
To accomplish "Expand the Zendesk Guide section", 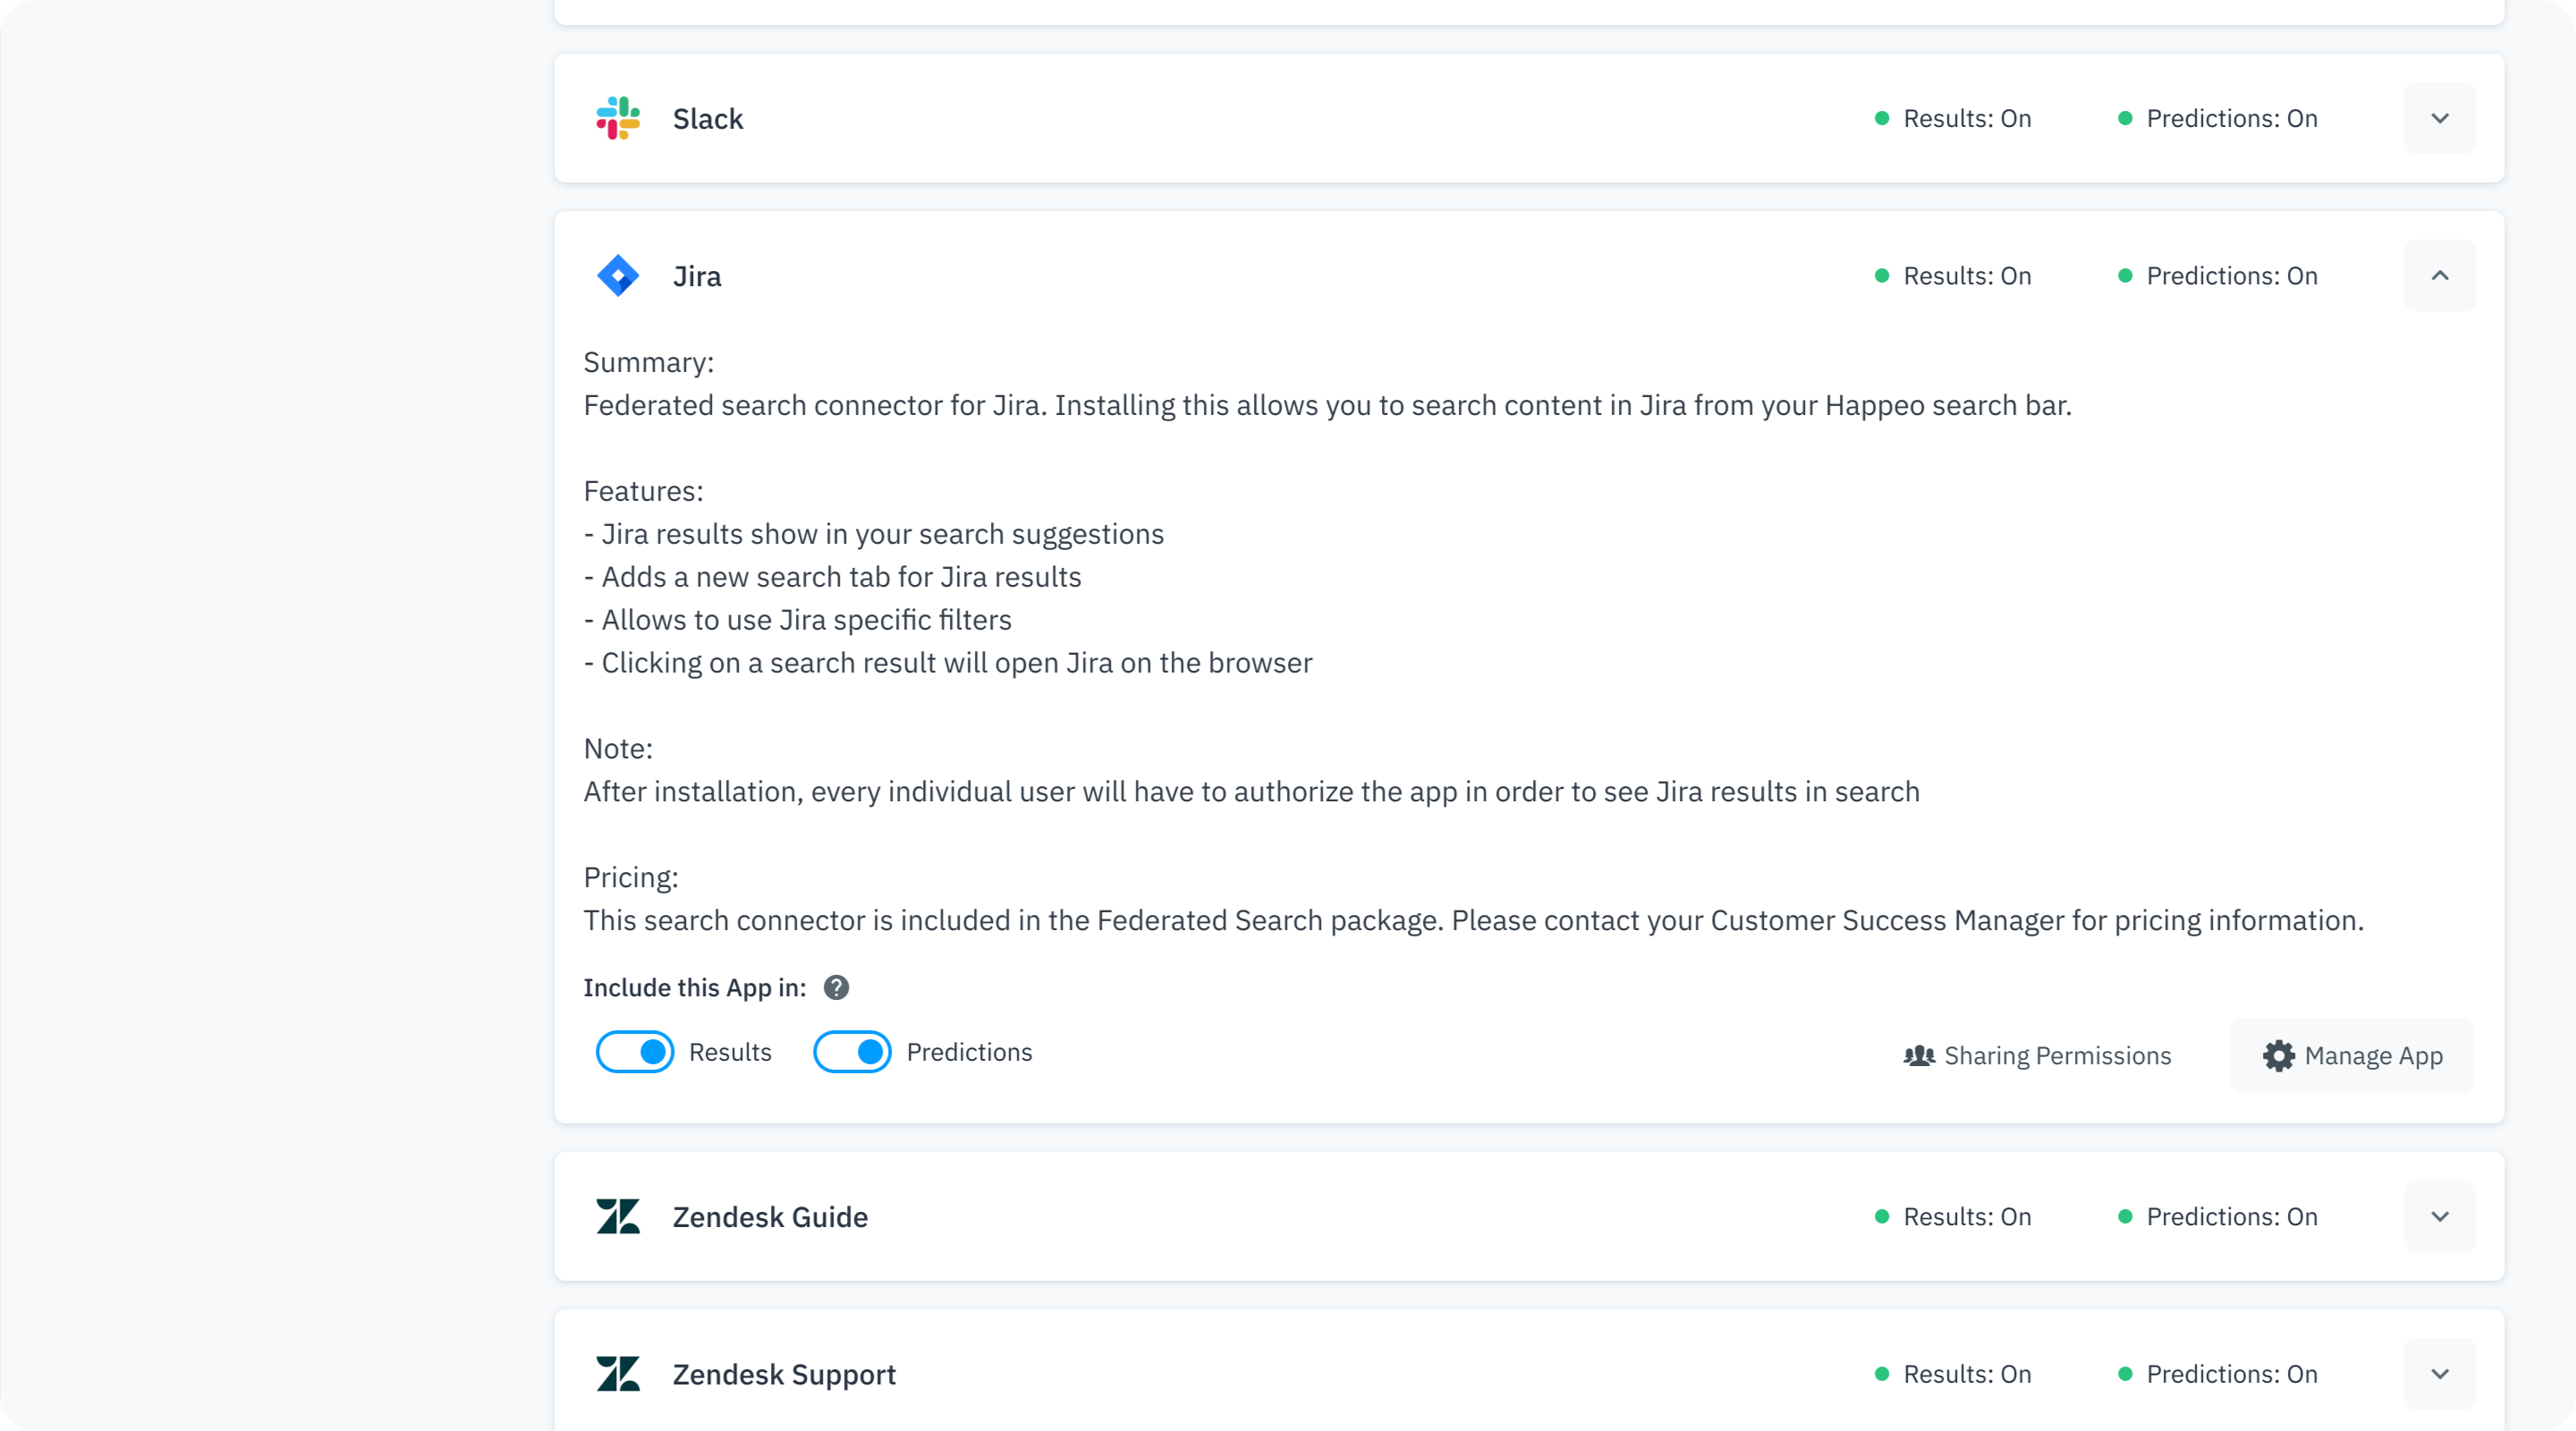I will click(x=2439, y=1216).
